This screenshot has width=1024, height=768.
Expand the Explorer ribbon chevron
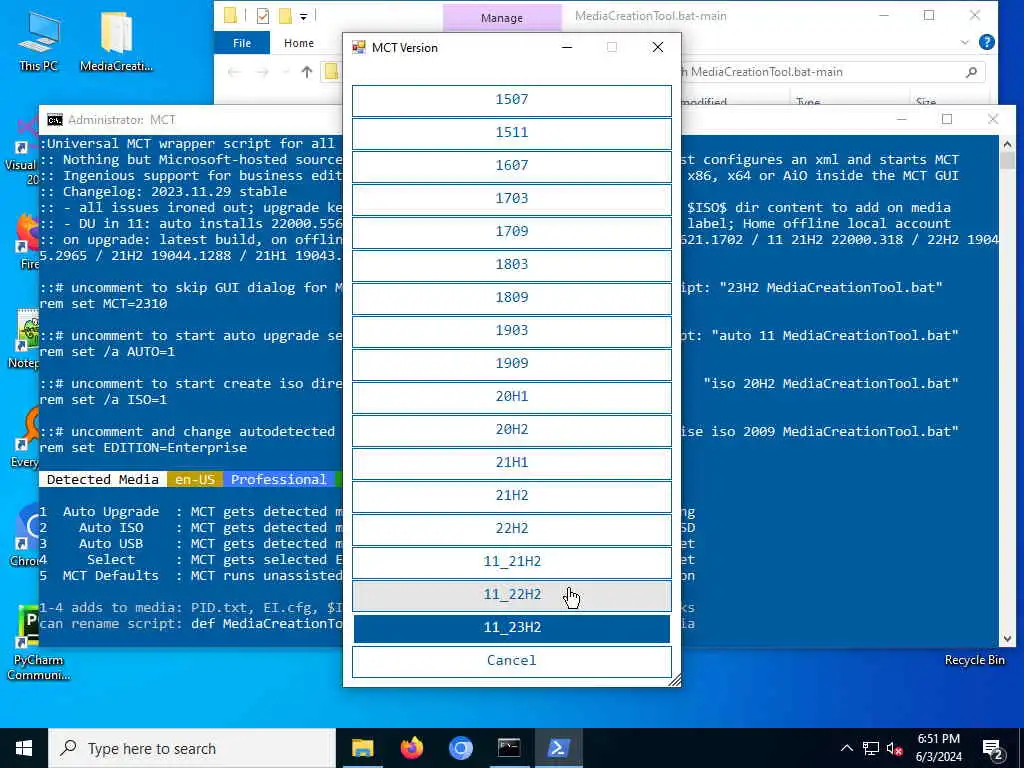click(965, 42)
